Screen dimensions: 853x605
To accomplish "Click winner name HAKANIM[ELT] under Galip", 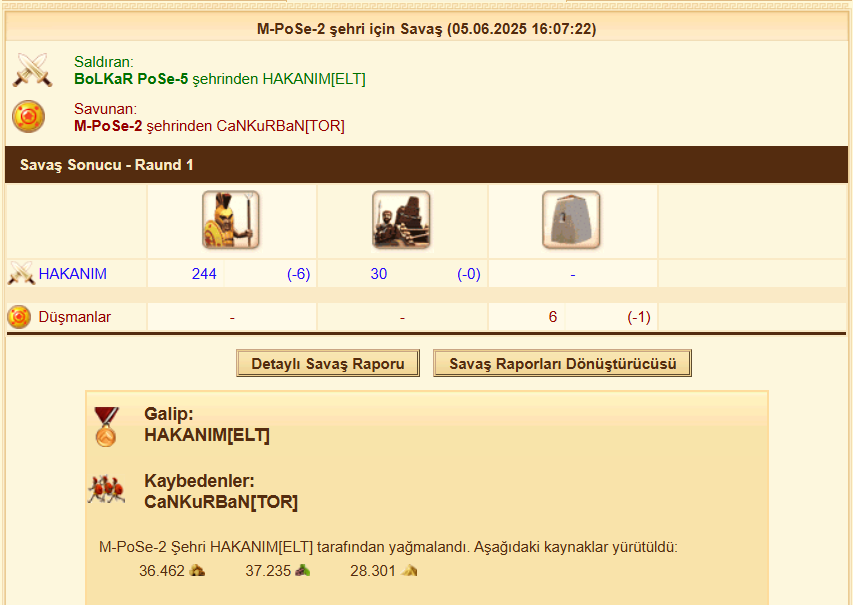I will pyautogui.click(x=207, y=435).
